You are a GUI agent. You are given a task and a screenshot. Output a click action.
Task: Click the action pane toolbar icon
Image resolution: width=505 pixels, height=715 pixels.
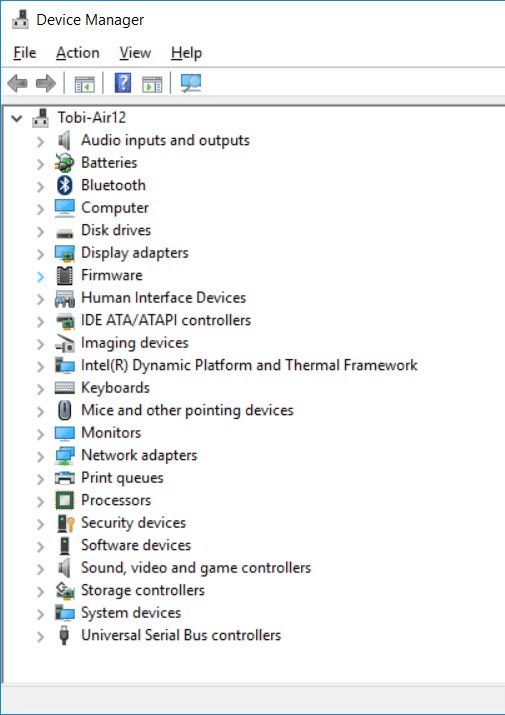pyautogui.click(x=152, y=84)
